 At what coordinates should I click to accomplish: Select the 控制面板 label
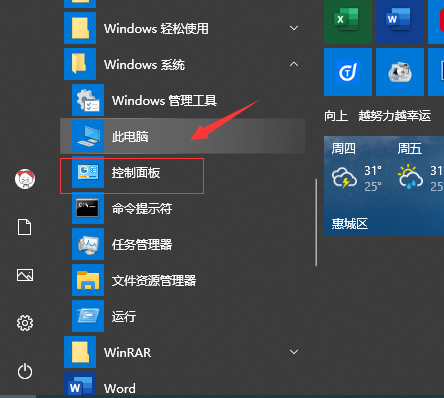coord(136,172)
